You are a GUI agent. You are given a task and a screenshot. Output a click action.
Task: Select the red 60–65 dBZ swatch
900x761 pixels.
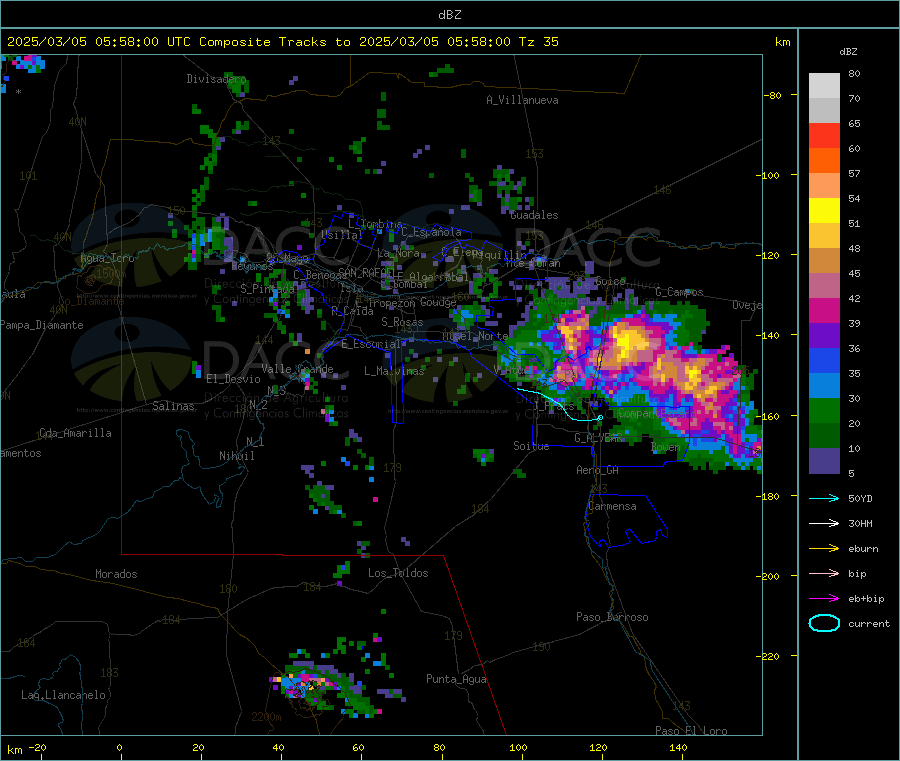(824, 135)
